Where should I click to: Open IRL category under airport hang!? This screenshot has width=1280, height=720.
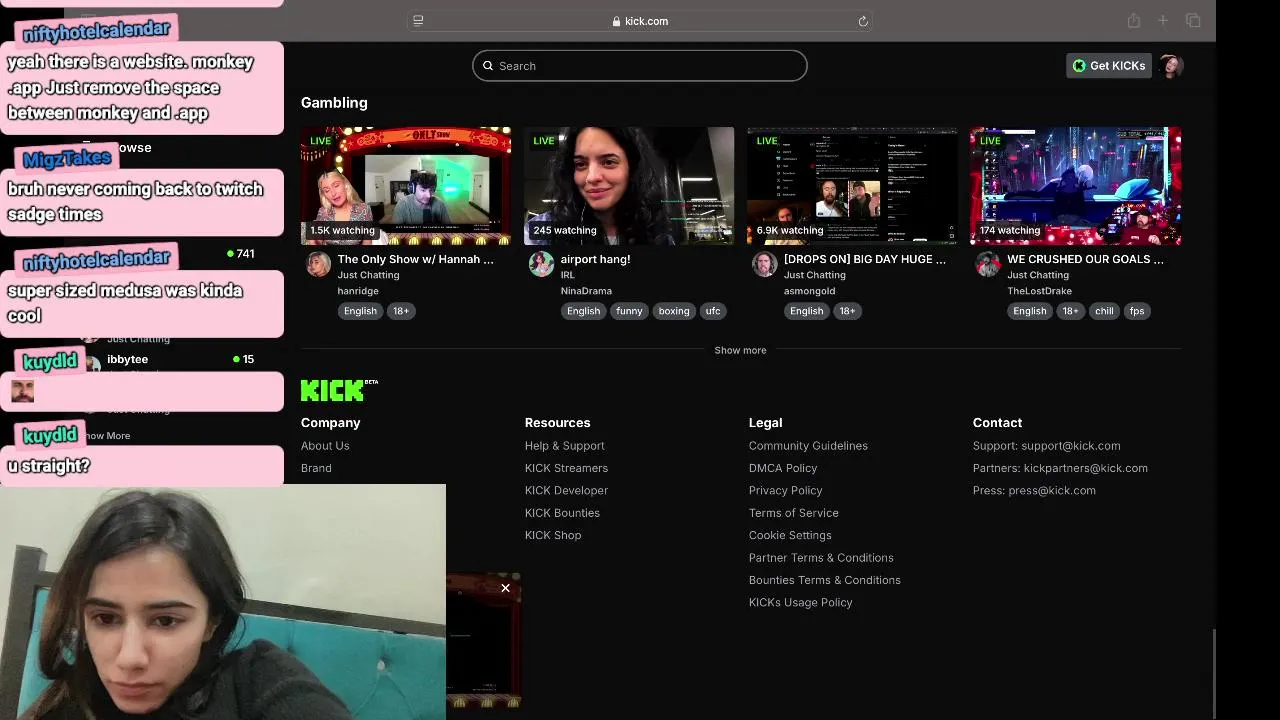(x=567, y=275)
